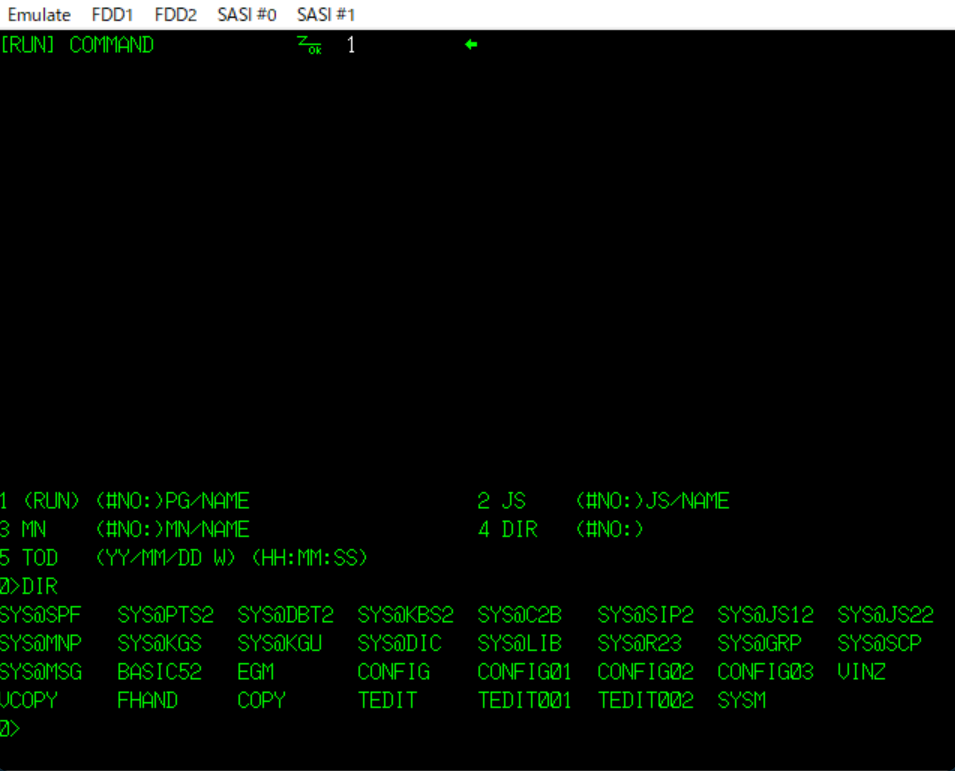The image size is (955, 771).
Task: Select file name SYS@PTS2
Action: coord(166,615)
